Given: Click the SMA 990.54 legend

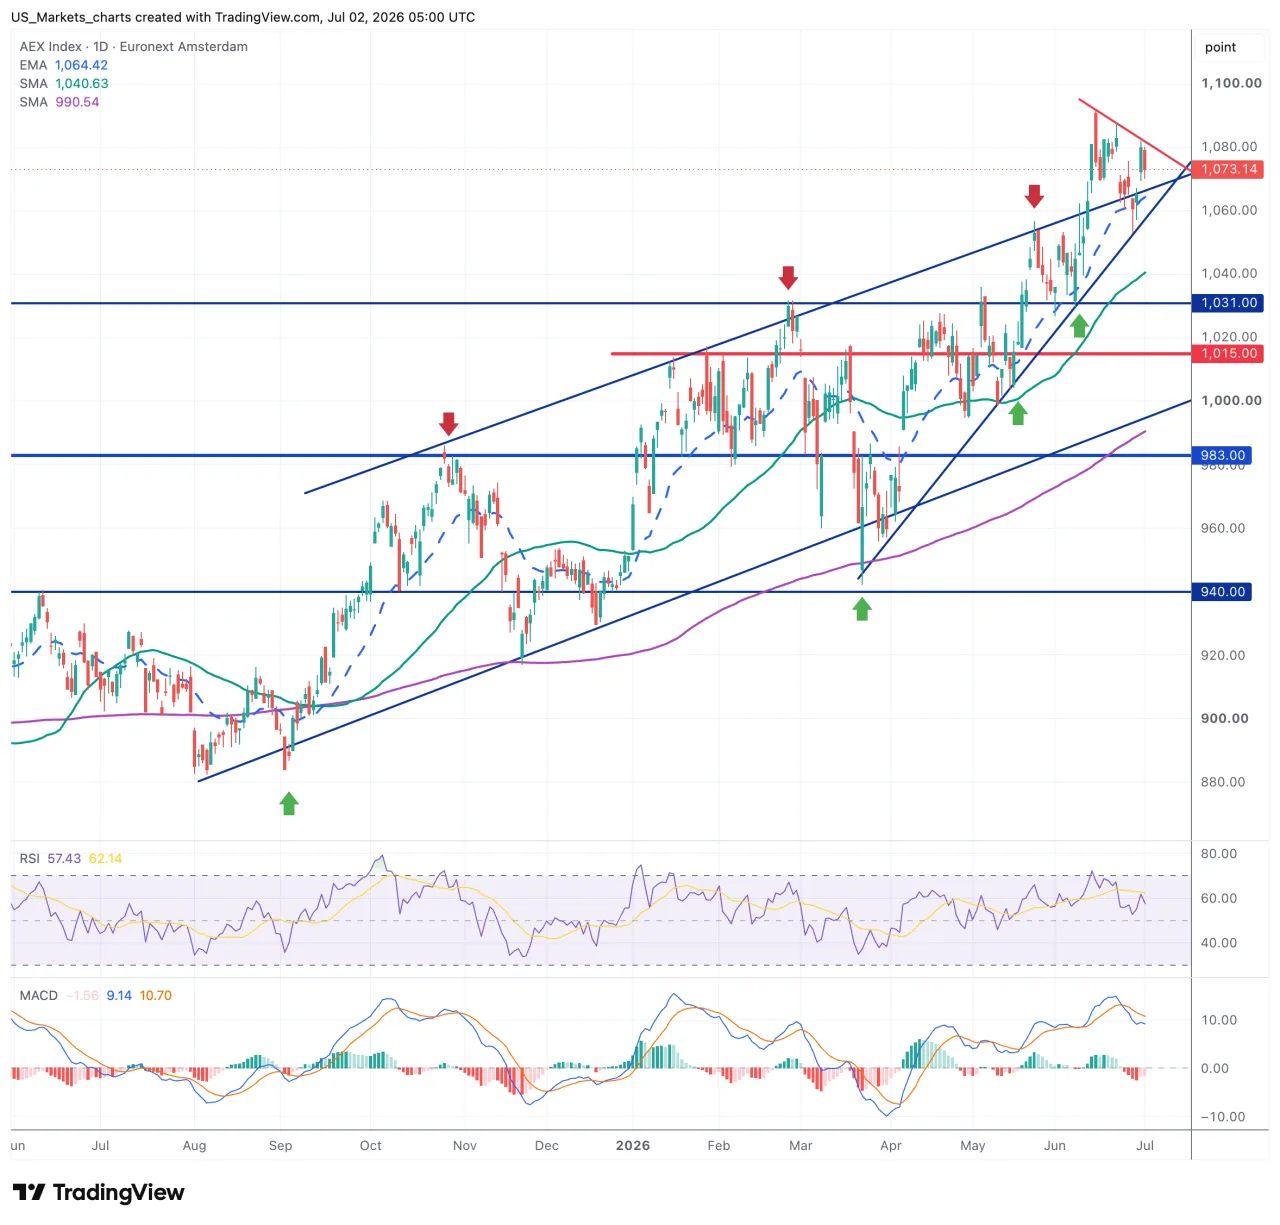Looking at the screenshot, I should pyautogui.click(x=59, y=102).
